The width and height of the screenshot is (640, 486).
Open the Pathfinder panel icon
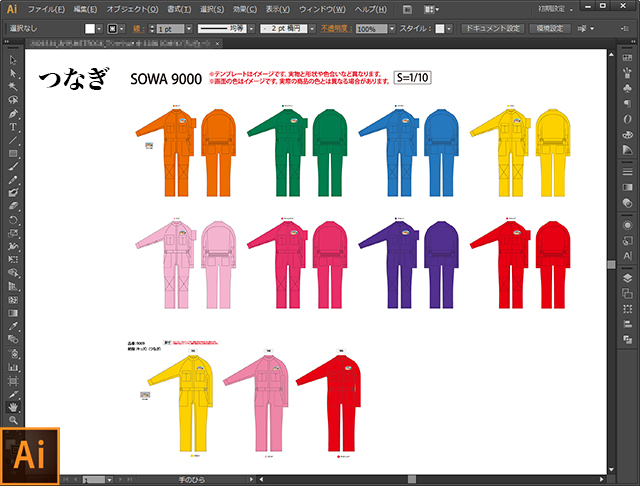(627, 339)
